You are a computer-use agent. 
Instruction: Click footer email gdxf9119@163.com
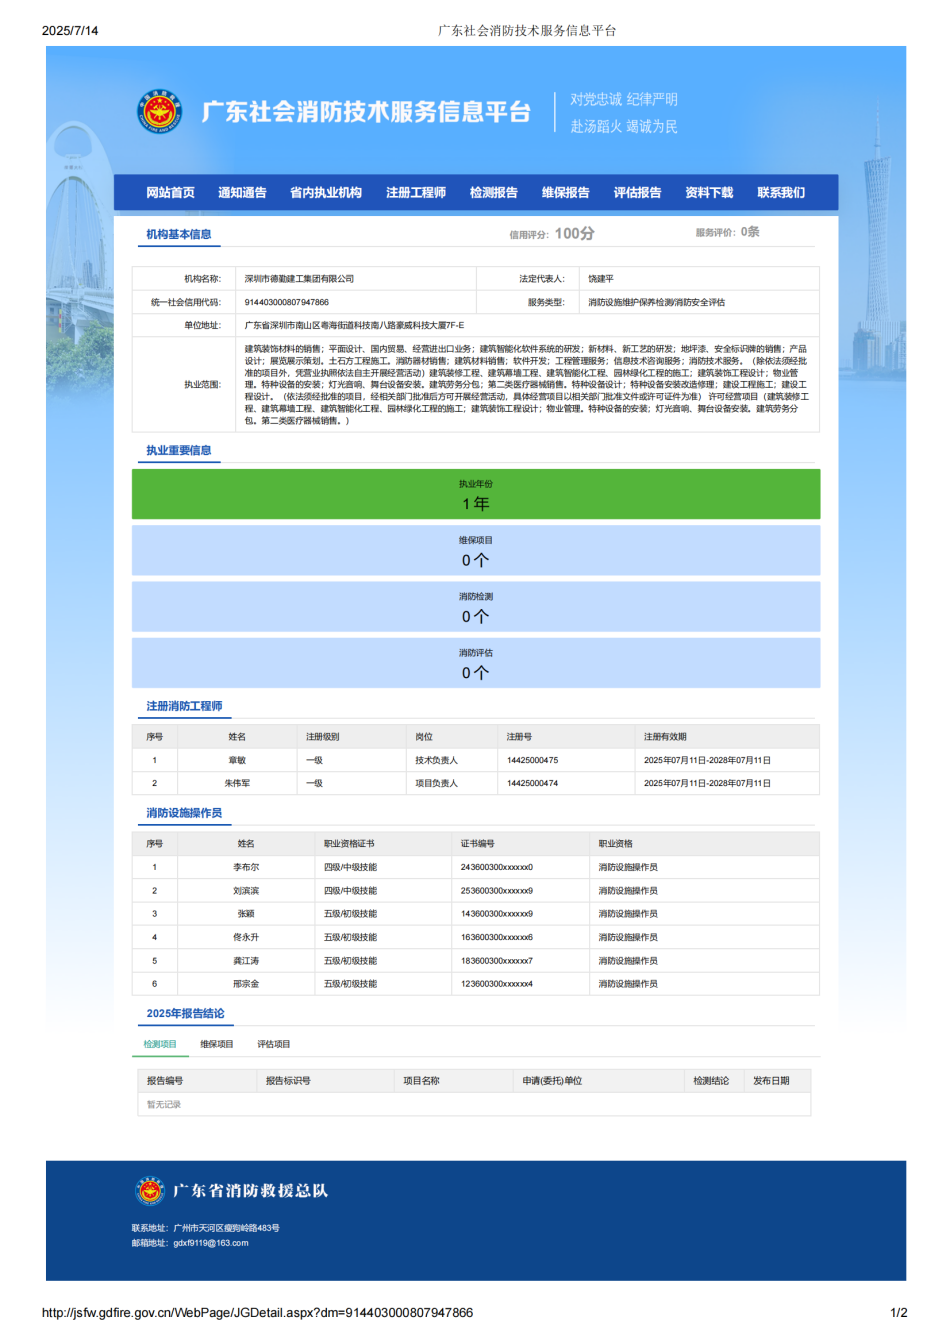point(211,1243)
